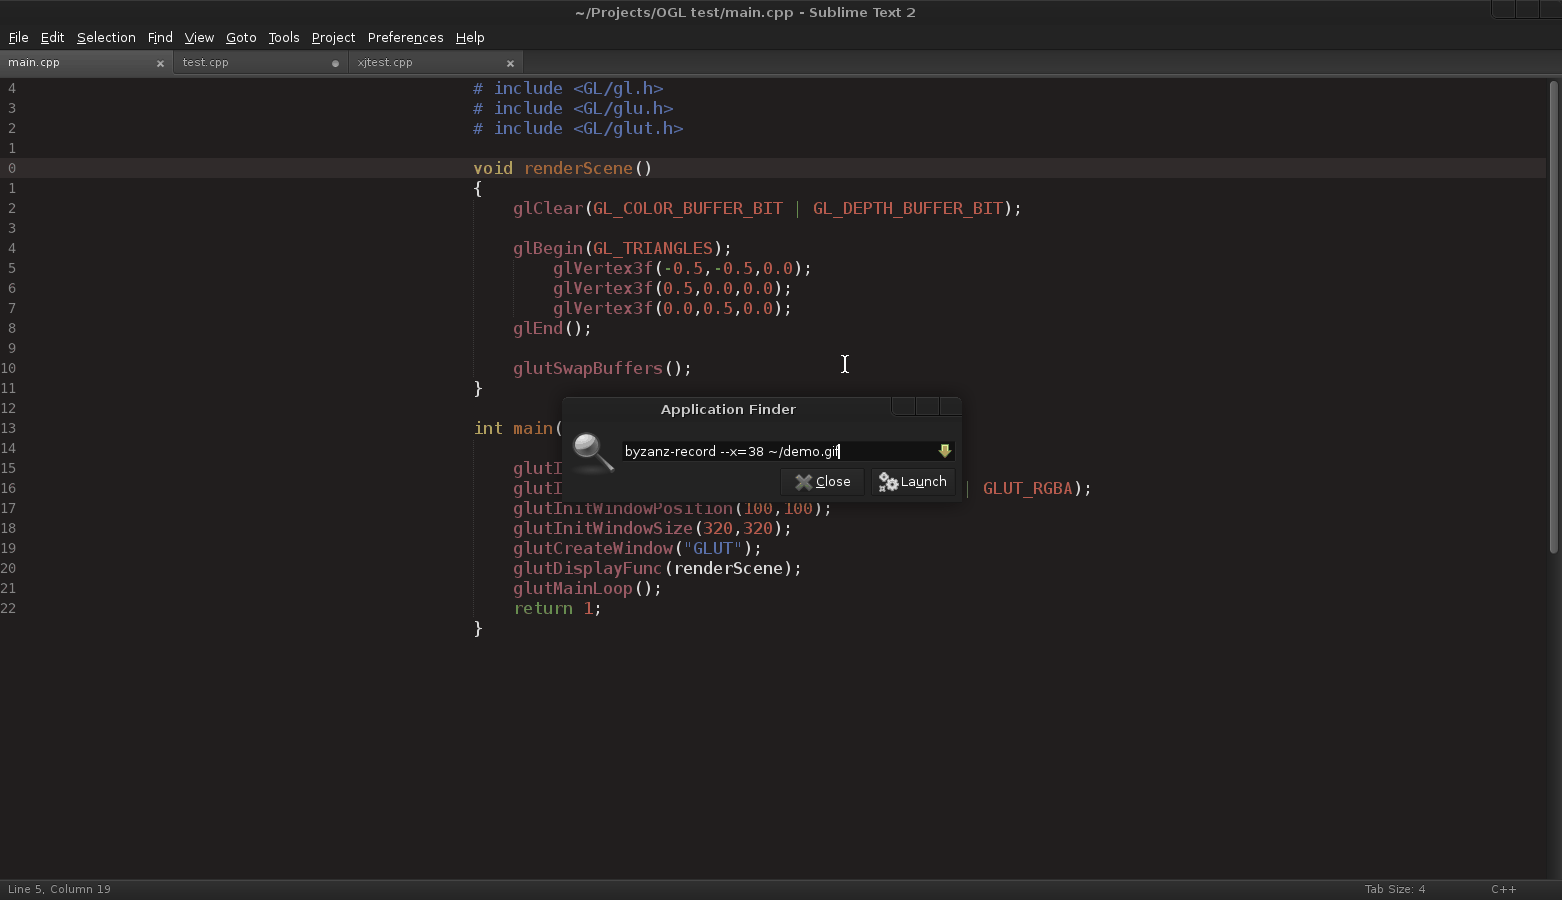The width and height of the screenshot is (1562, 900).
Task: Click the include <GL/glut.h> line
Action: click(x=578, y=128)
